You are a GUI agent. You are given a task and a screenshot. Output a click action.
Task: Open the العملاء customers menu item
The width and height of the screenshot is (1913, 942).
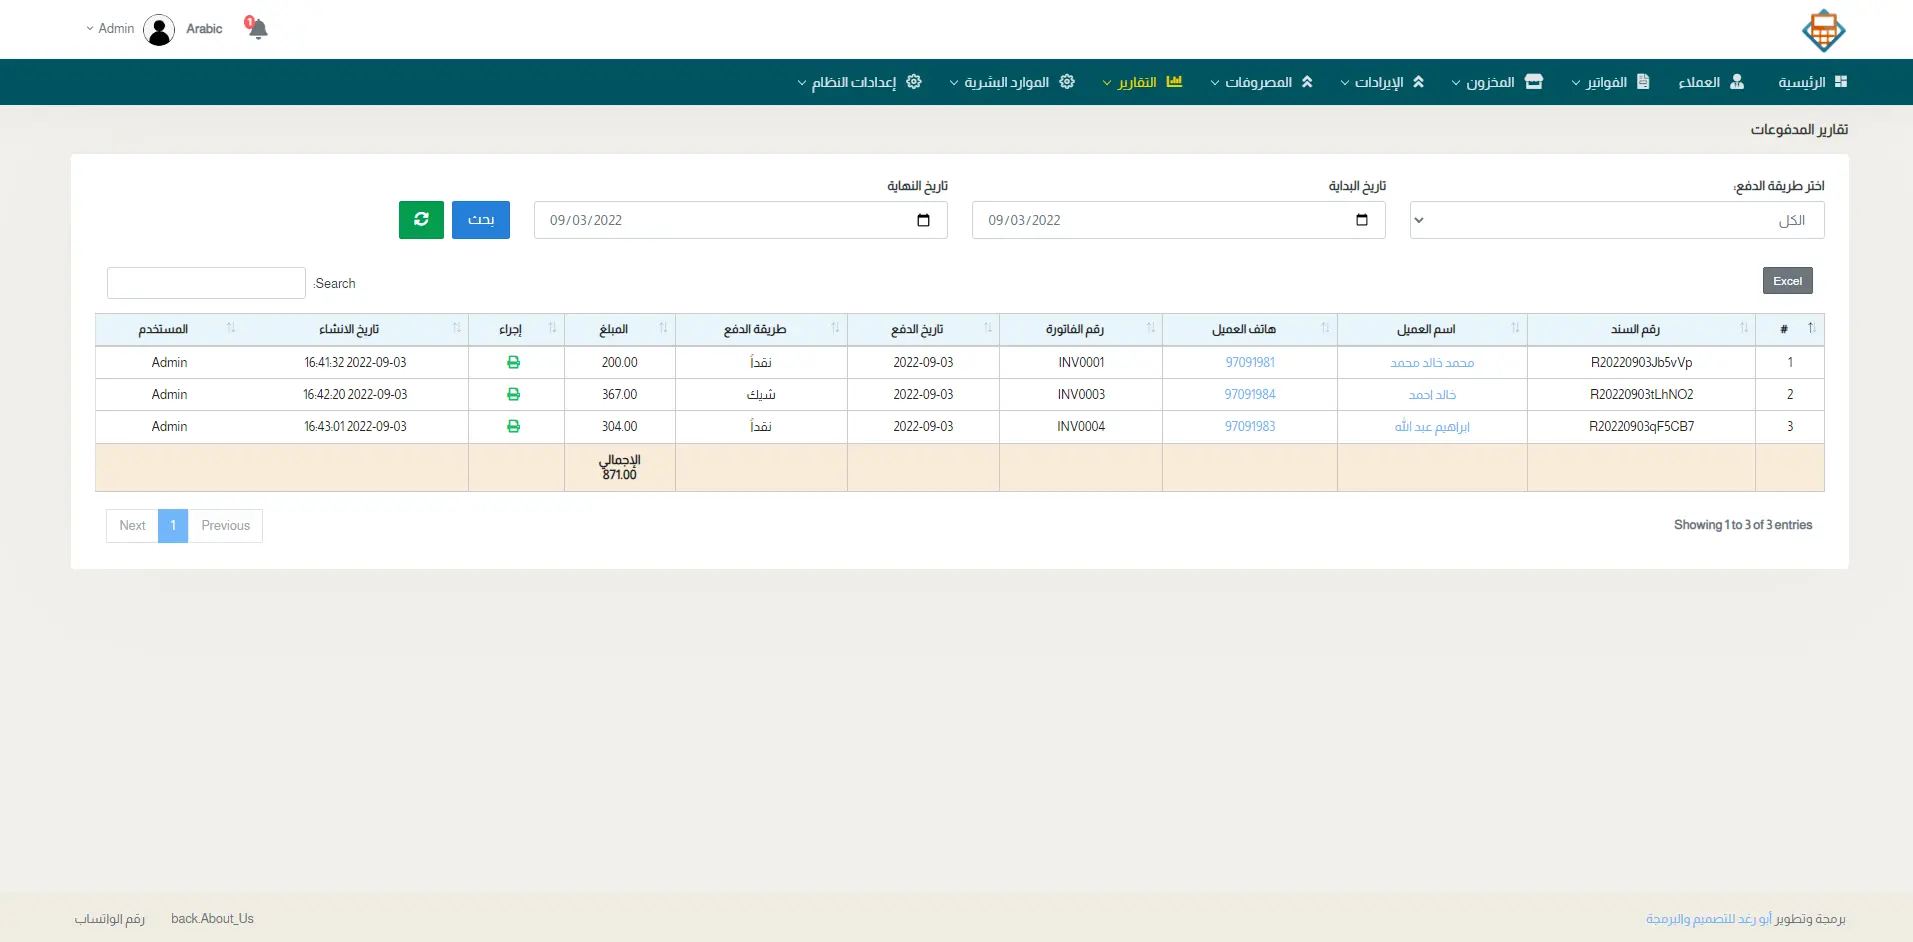click(1710, 82)
